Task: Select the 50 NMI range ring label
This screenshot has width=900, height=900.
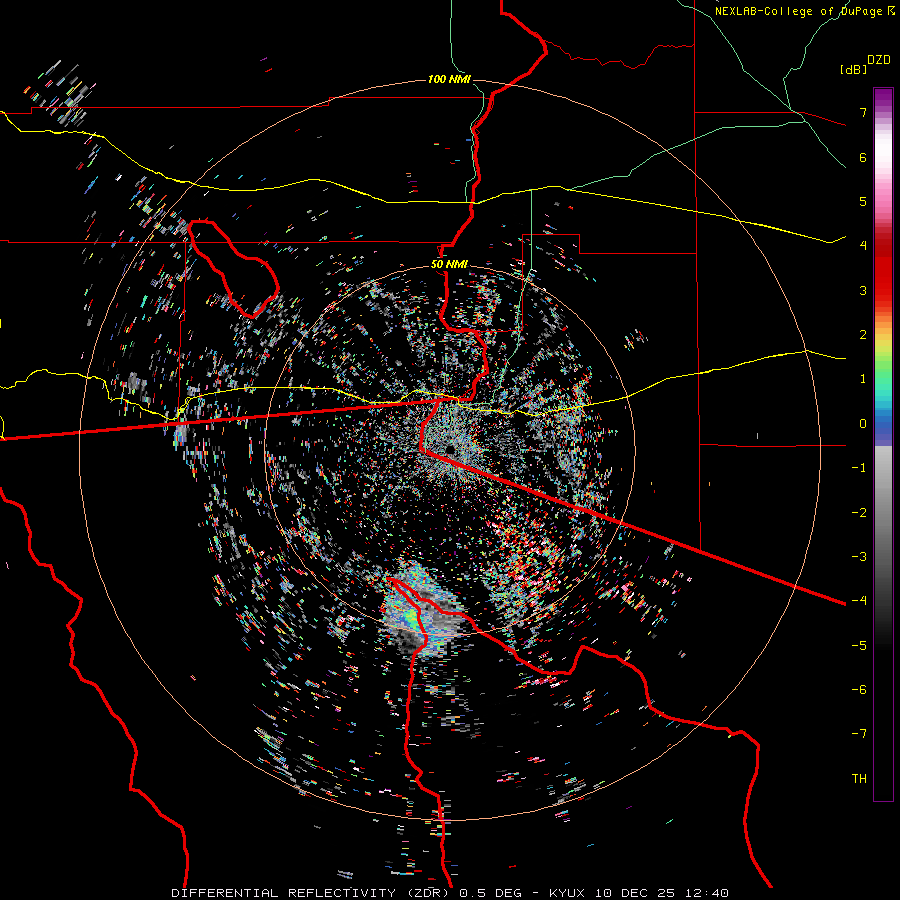Action: click(x=449, y=264)
